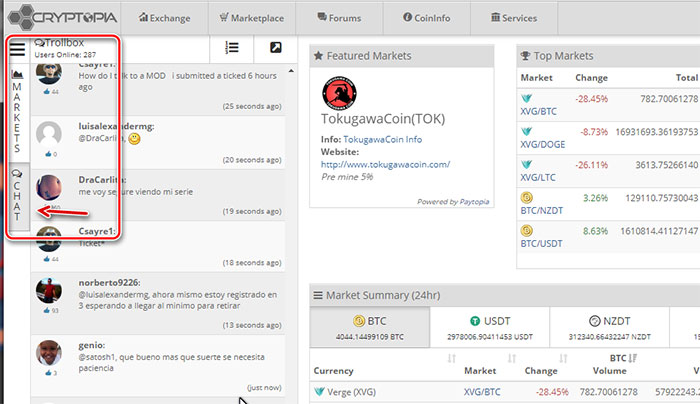The height and width of the screenshot is (404, 700).
Task: Select the NZDT market summary tab
Action: 609,327
